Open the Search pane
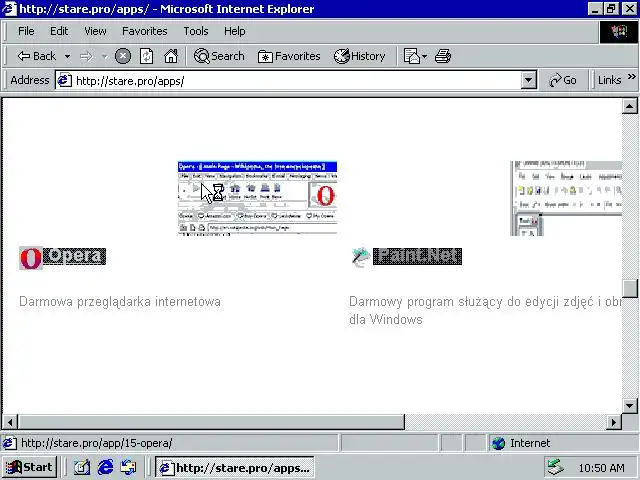The image size is (640, 480). (219, 56)
